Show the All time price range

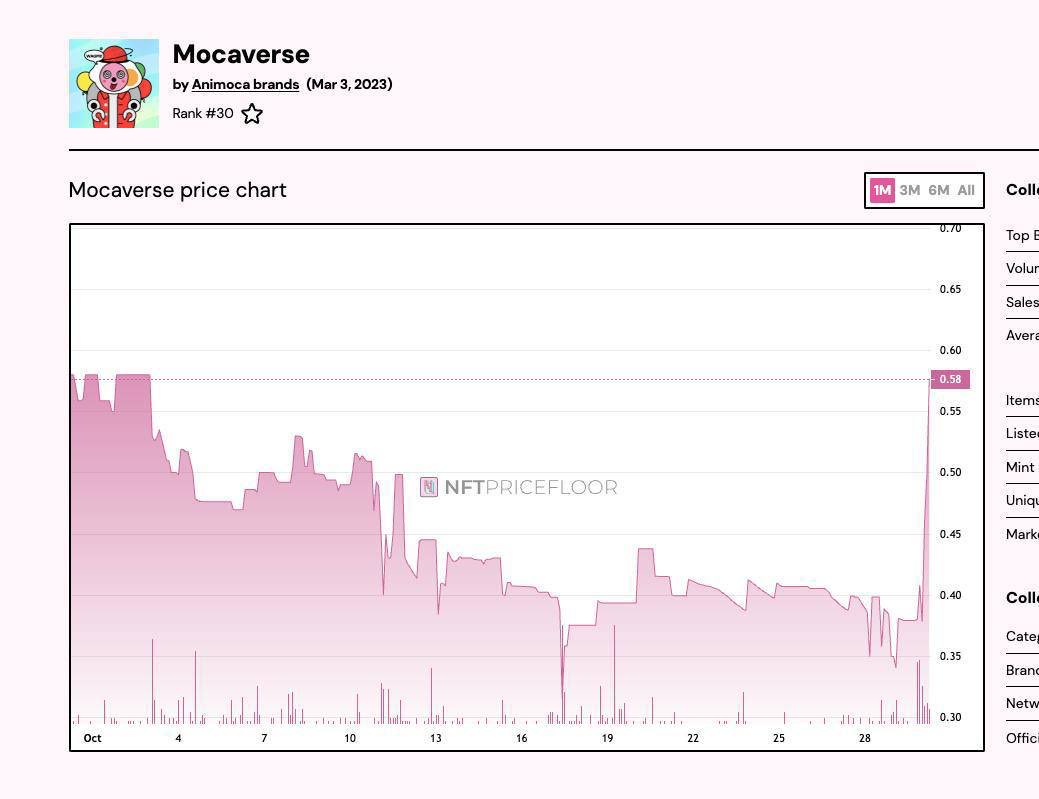click(966, 190)
